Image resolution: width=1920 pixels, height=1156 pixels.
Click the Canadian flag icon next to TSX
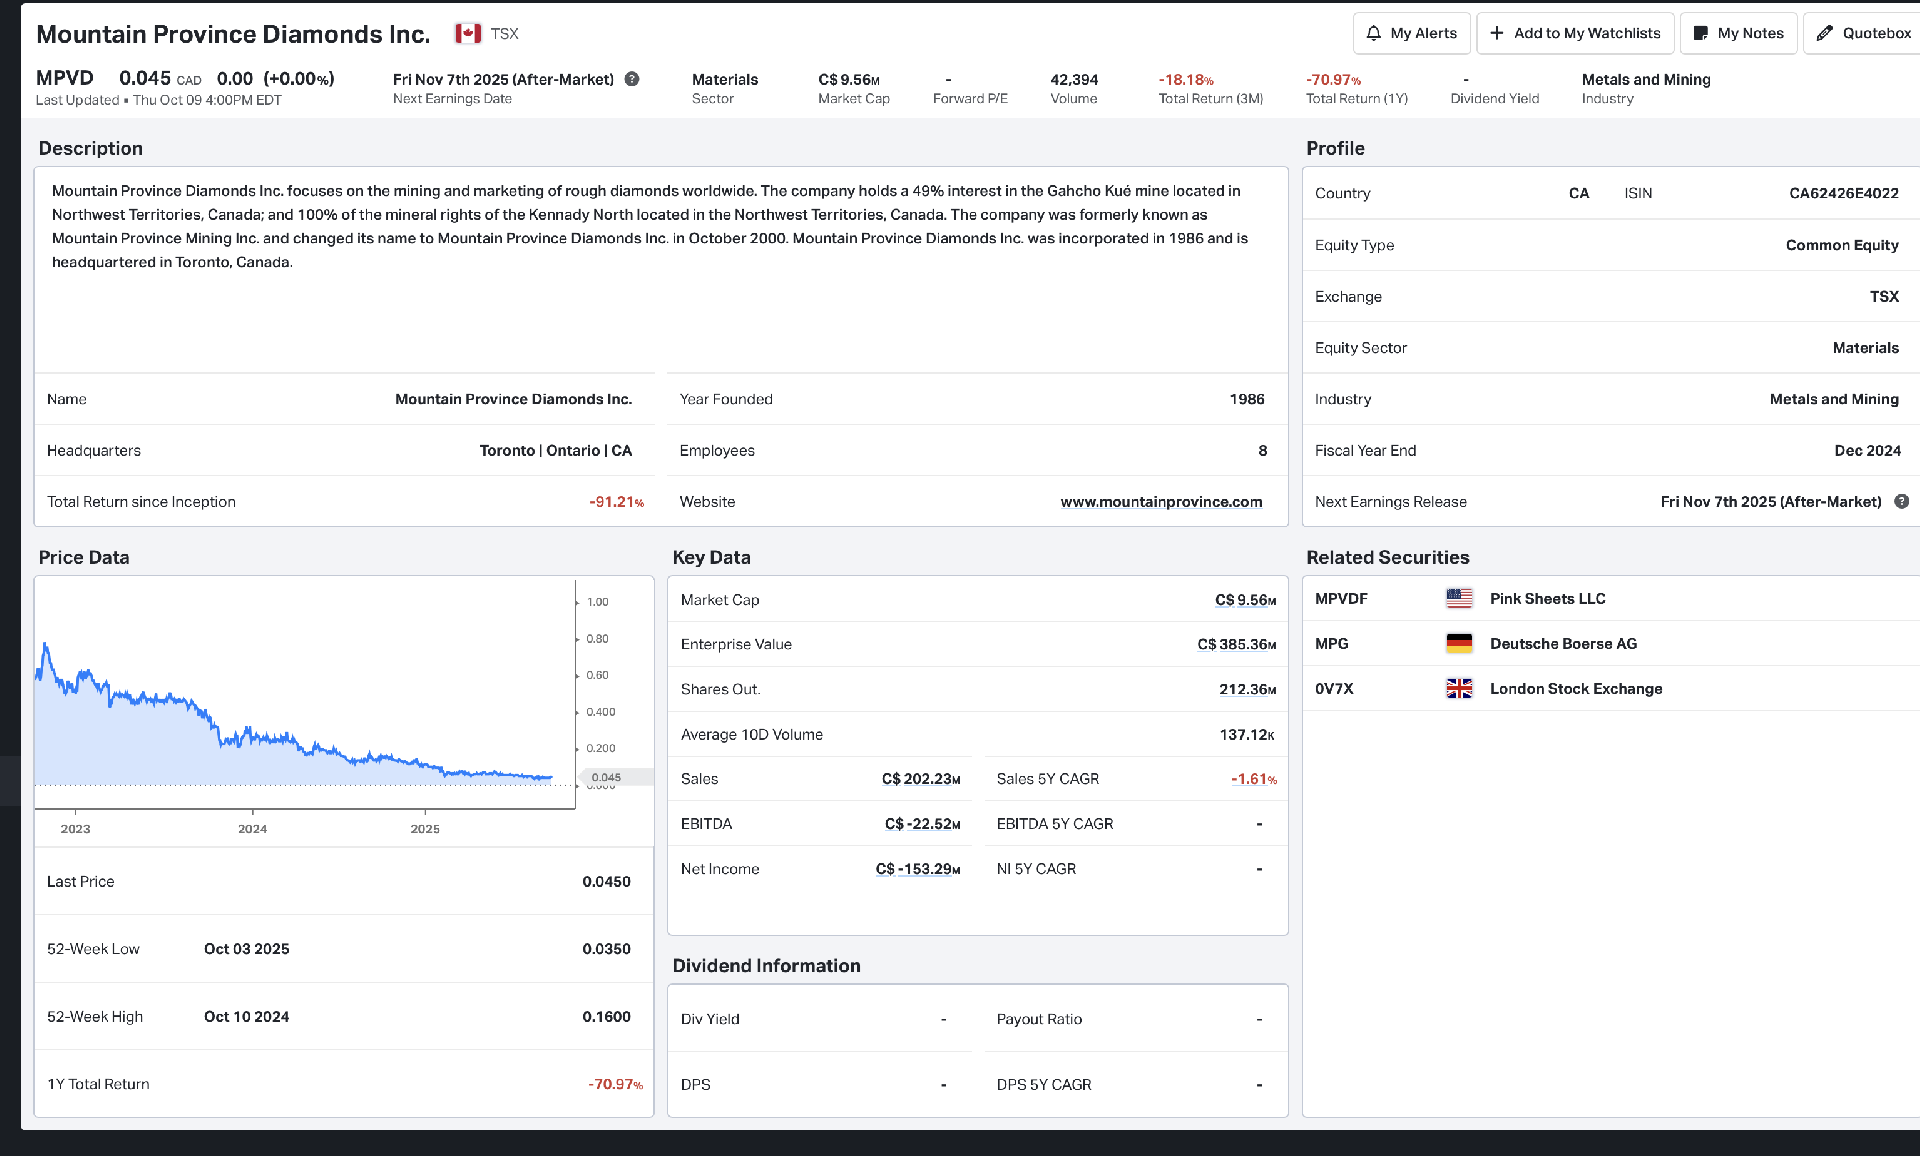tap(468, 33)
